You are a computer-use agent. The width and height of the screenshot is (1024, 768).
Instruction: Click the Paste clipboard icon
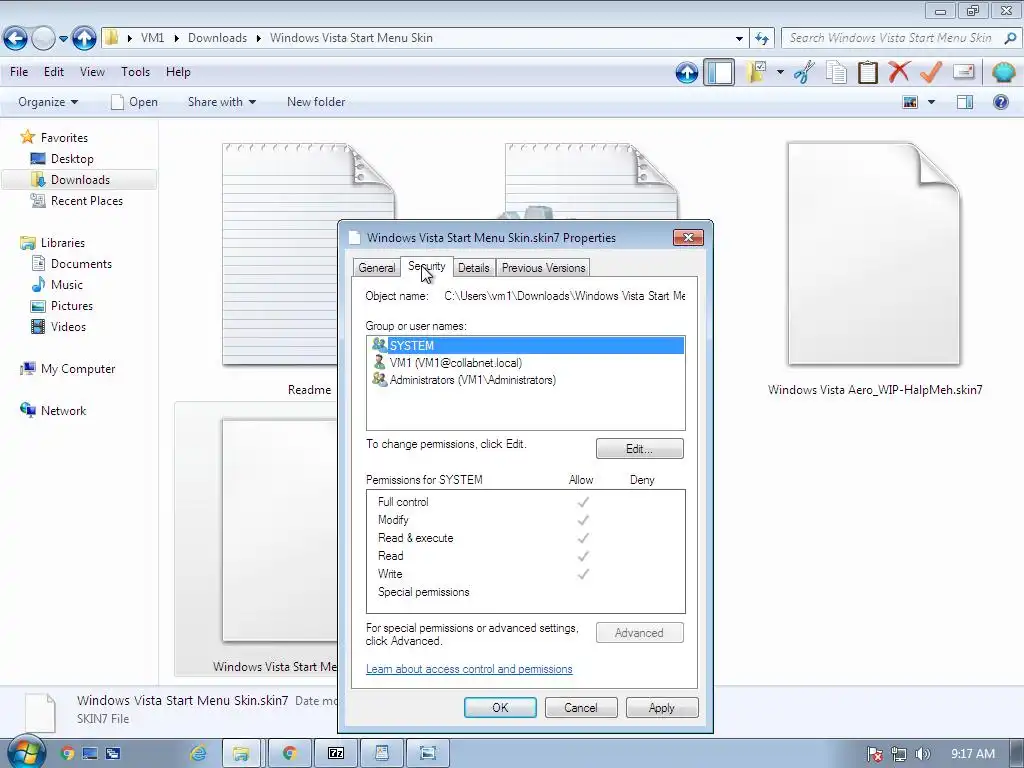(x=867, y=72)
